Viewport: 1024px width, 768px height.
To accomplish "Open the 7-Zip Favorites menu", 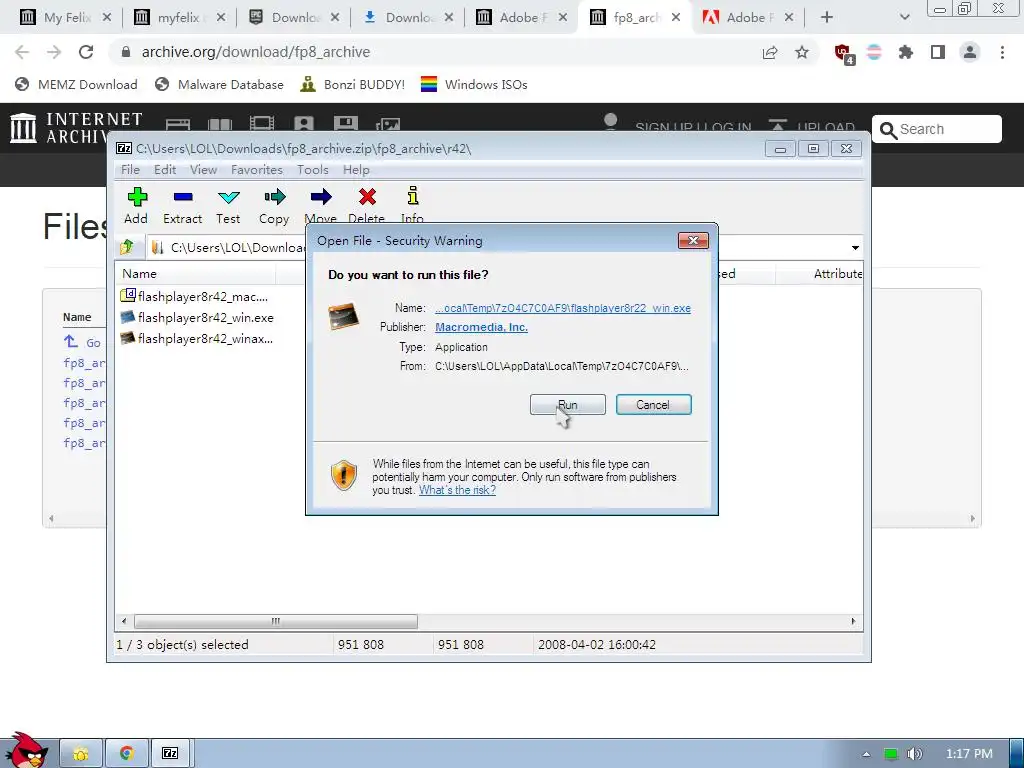I will tap(257, 170).
